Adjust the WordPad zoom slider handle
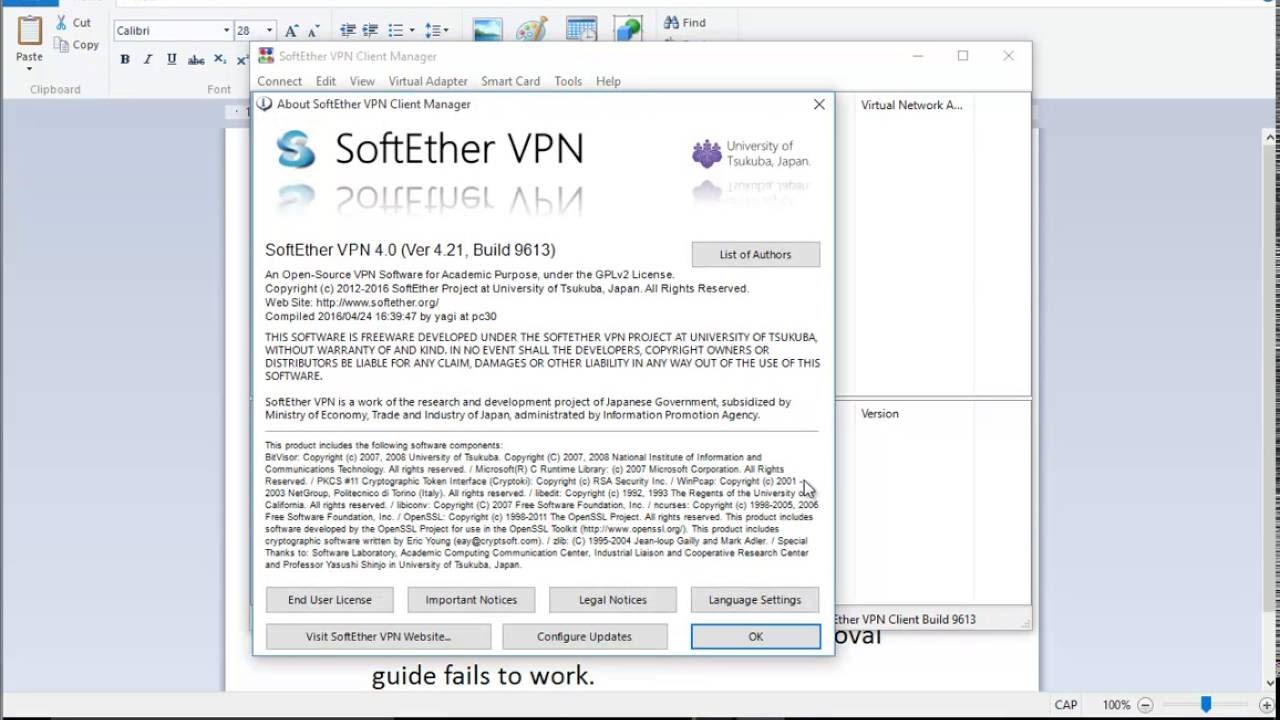1280x720 pixels. tap(1206, 705)
